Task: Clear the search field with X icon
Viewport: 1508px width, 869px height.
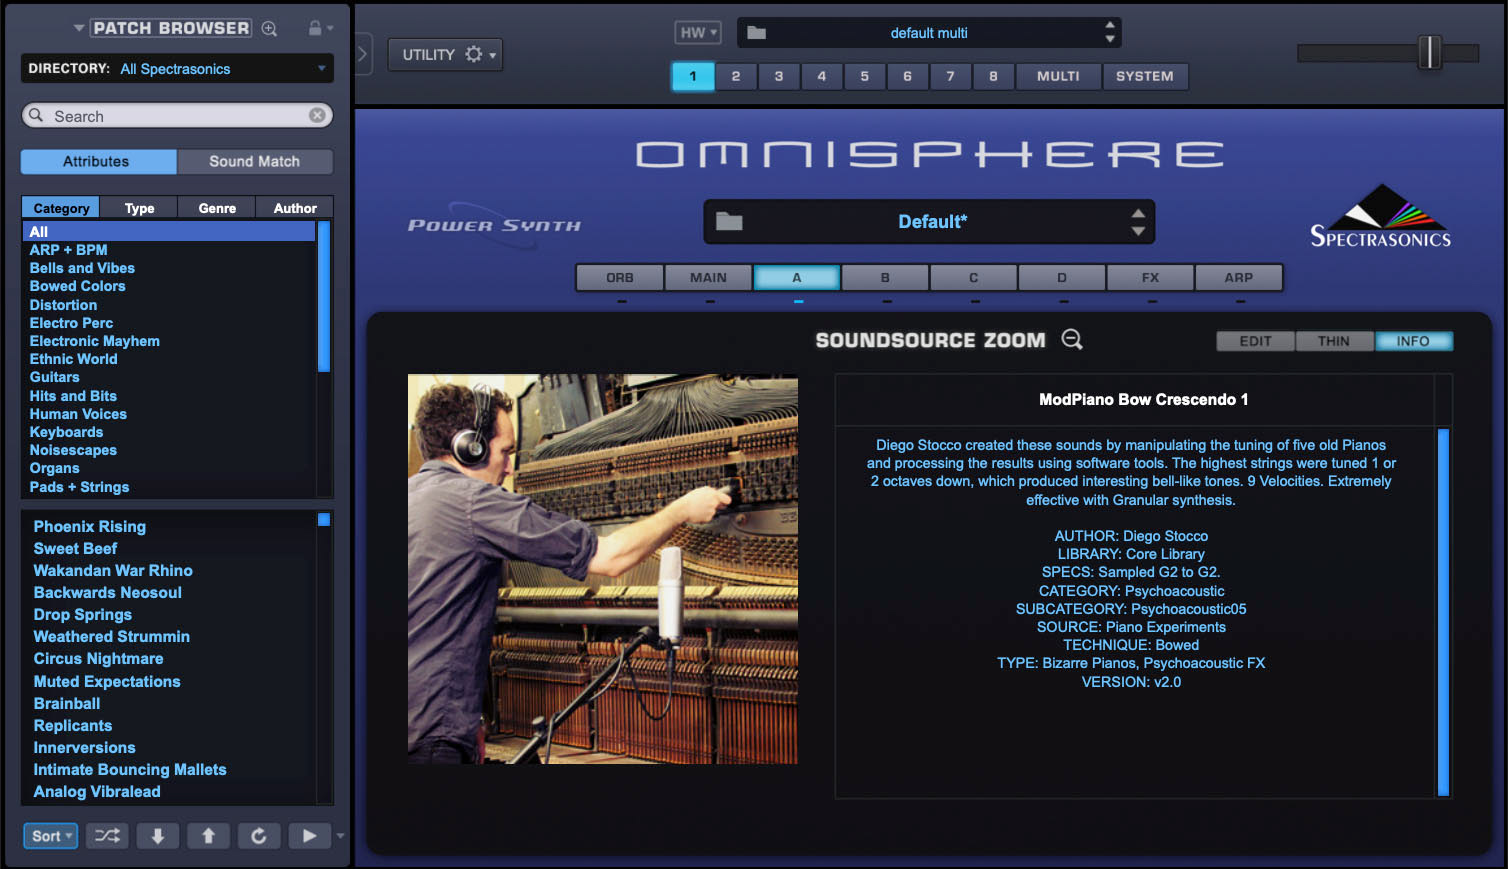Action: coord(317,115)
